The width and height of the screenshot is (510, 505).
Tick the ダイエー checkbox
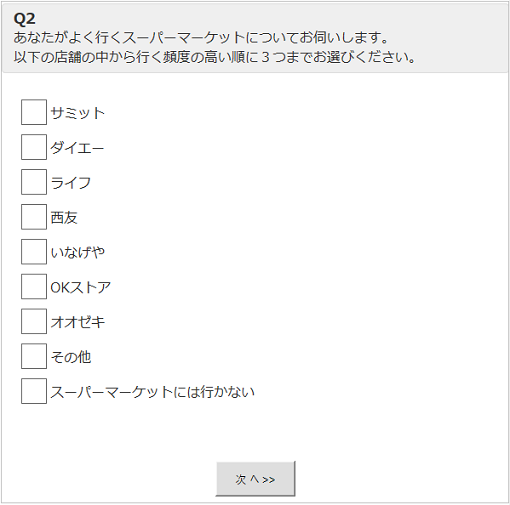click(x=34, y=147)
